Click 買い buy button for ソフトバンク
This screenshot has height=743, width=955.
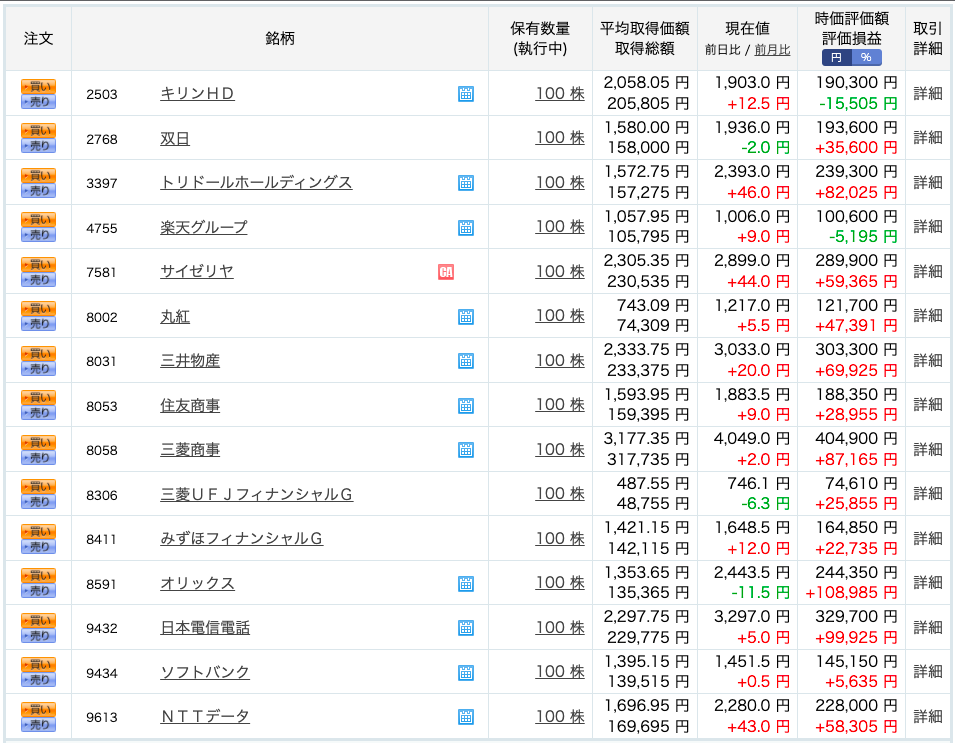pos(38,664)
